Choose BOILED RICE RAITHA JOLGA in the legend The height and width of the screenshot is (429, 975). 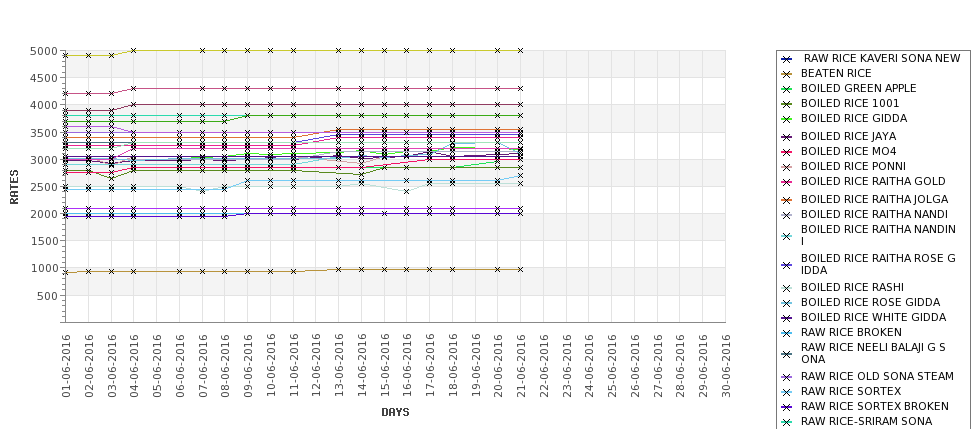[874, 199]
